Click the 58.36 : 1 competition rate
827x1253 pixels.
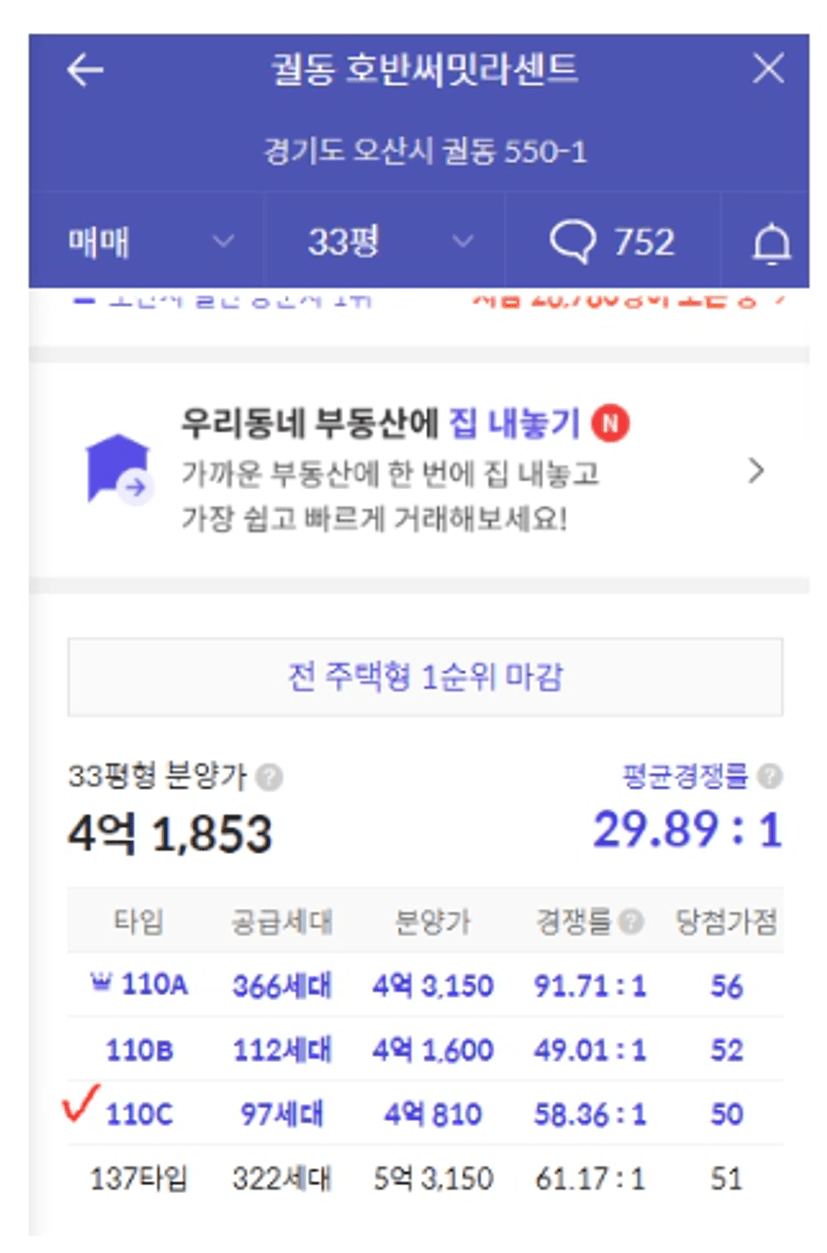[590, 1114]
